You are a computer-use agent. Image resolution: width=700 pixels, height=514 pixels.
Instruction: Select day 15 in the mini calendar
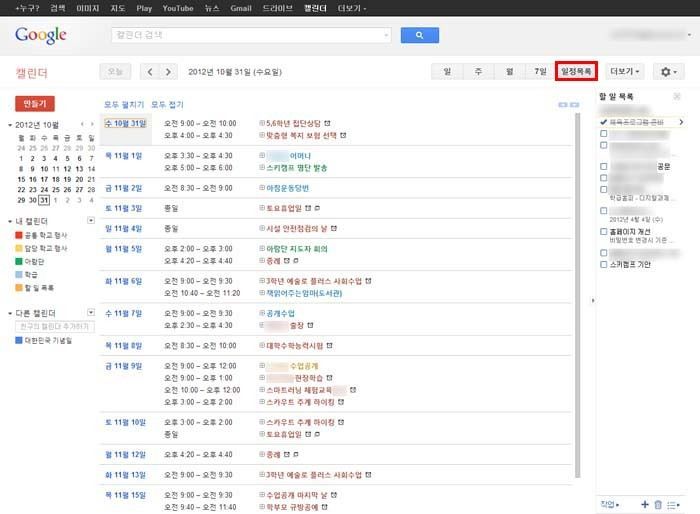coord(21,179)
